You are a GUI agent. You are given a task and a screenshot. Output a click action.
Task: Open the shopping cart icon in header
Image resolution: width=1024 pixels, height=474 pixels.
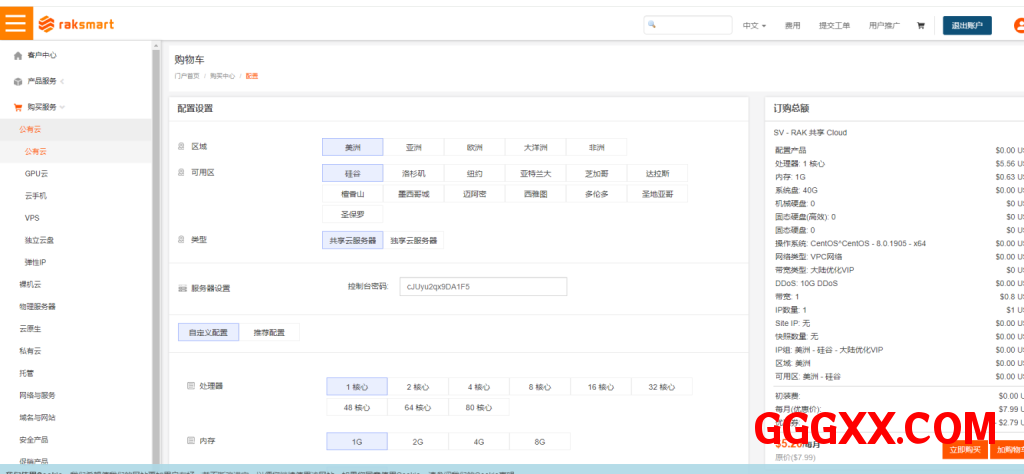[x=920, y=26]
